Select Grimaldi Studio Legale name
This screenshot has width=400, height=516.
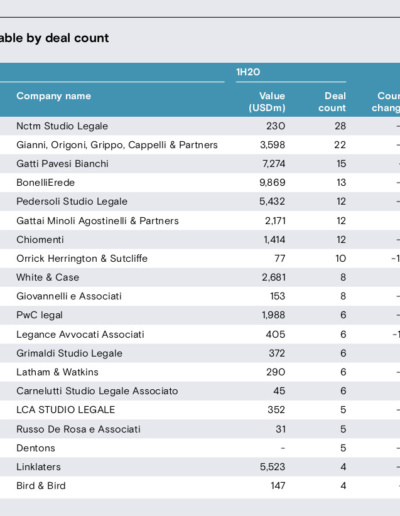[69, 353]
